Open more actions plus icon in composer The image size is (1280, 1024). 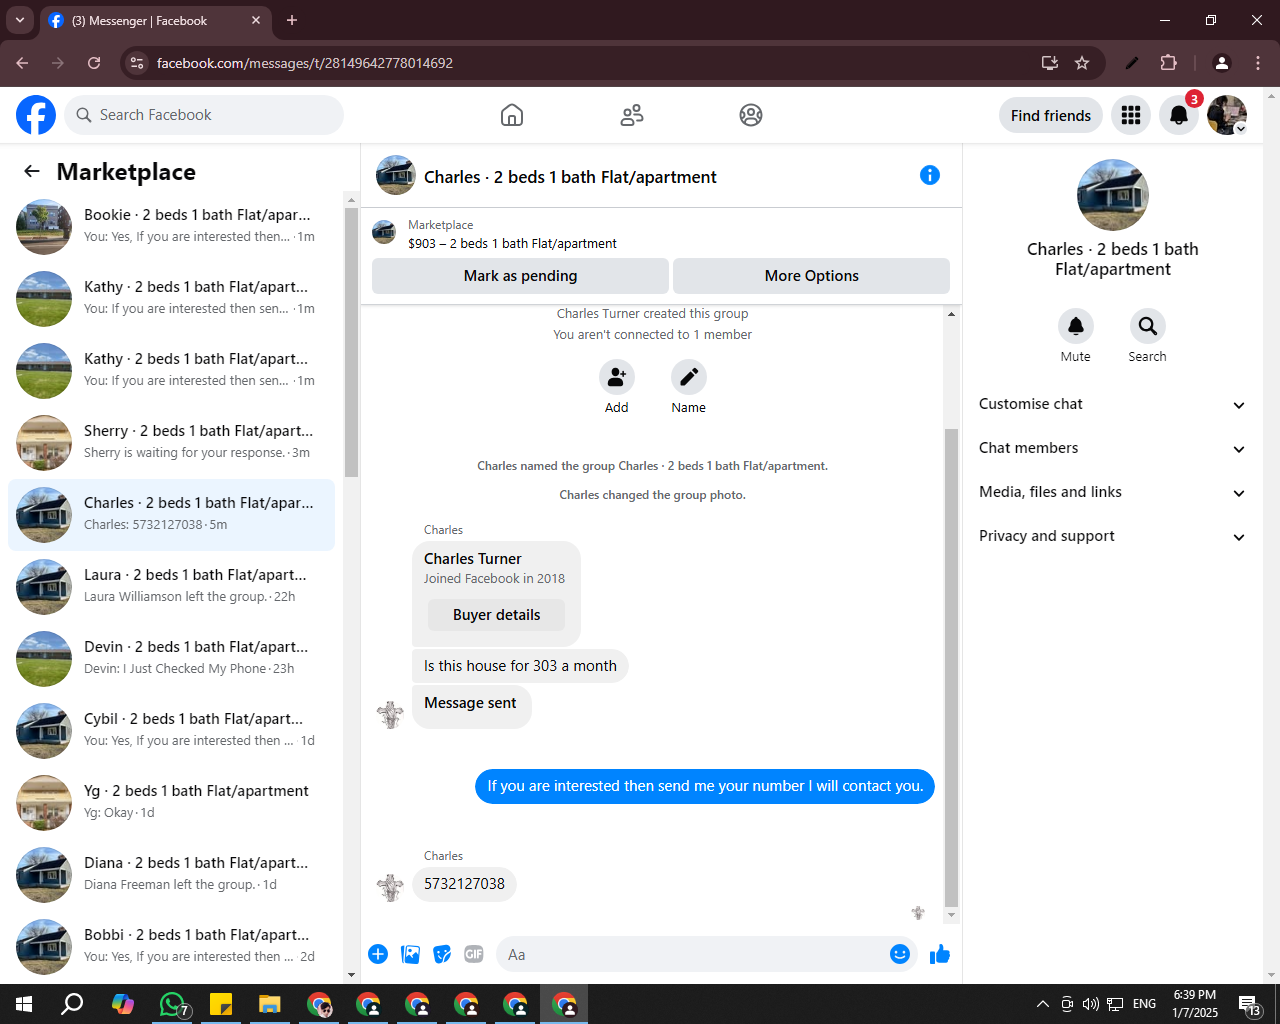378,954
